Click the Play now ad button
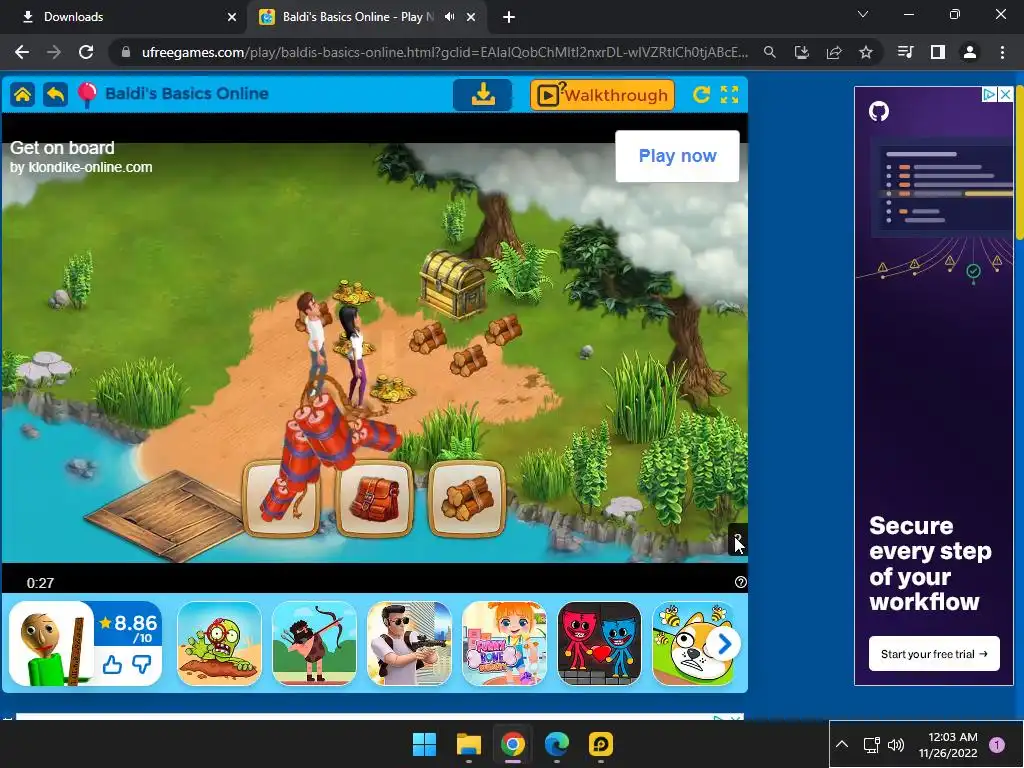 click(x=677, y=156)
